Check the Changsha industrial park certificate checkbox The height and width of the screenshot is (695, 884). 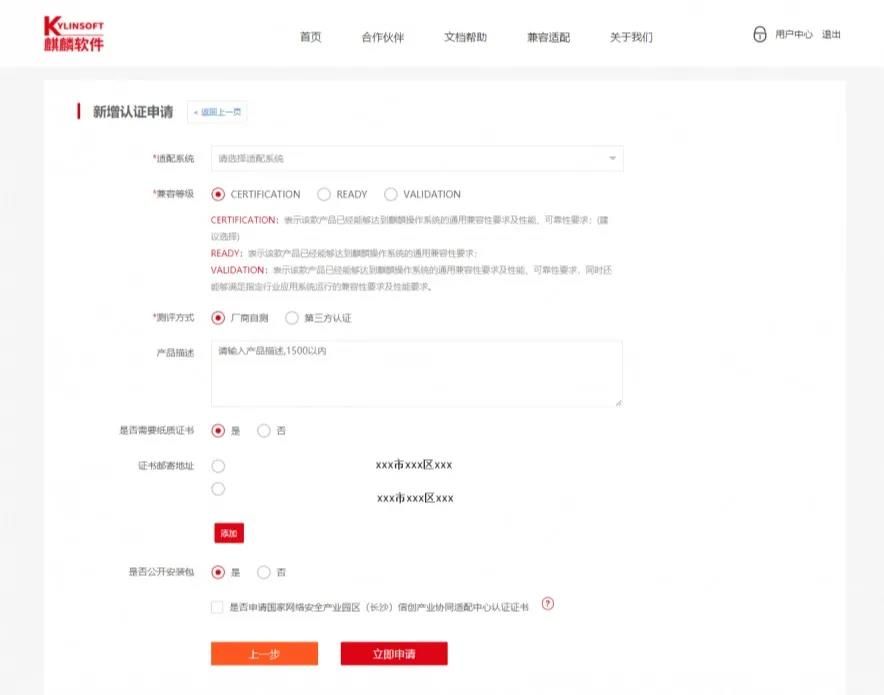coord(218,606)
